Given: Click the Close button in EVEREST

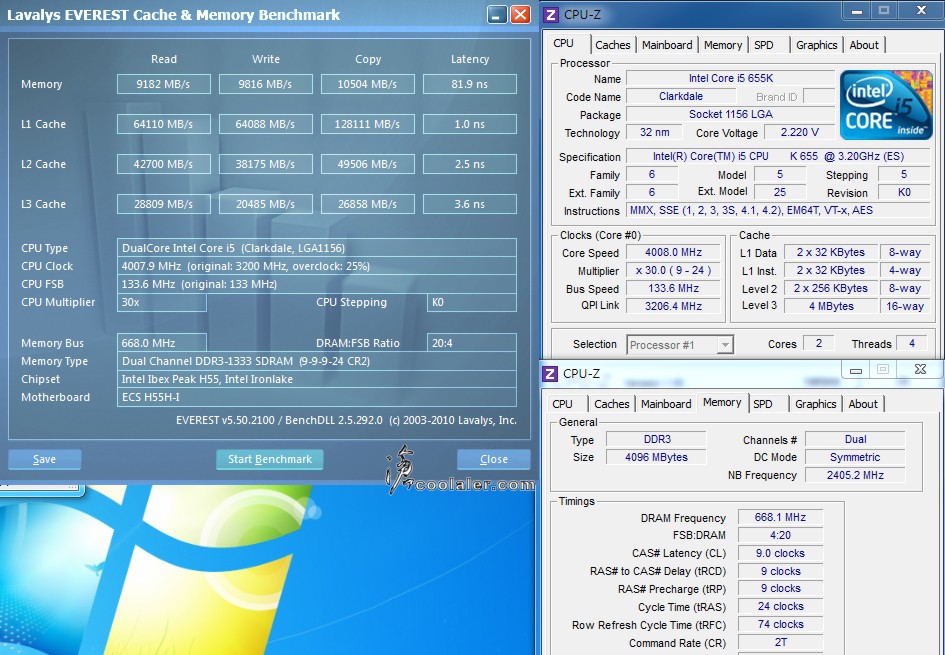Looking at the screenshot, I should (494, 459).
